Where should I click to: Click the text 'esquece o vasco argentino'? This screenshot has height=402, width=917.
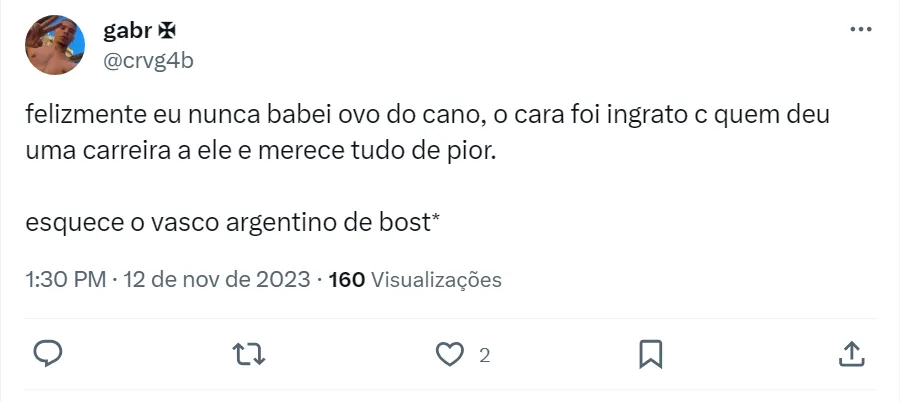coord(180,220)
